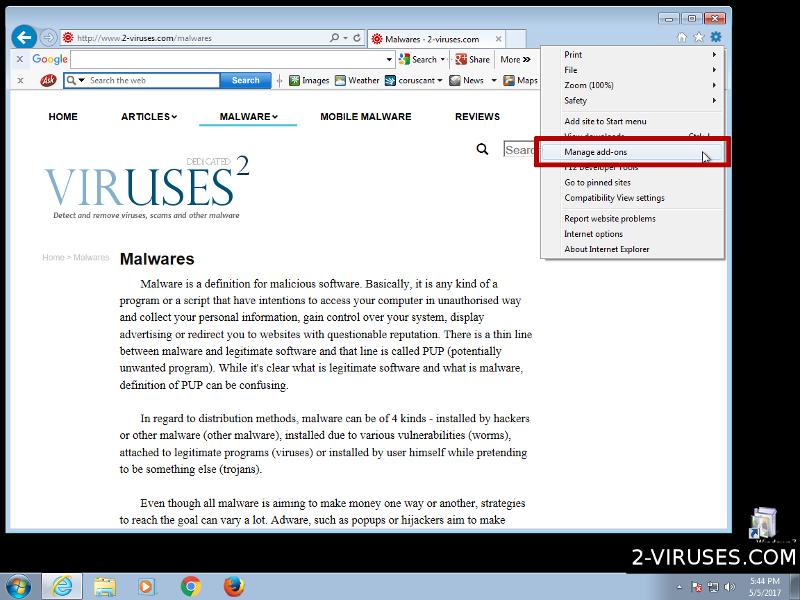Open Compatibility View settings
This screenshot has width=800, height=600.
point(633,197)
